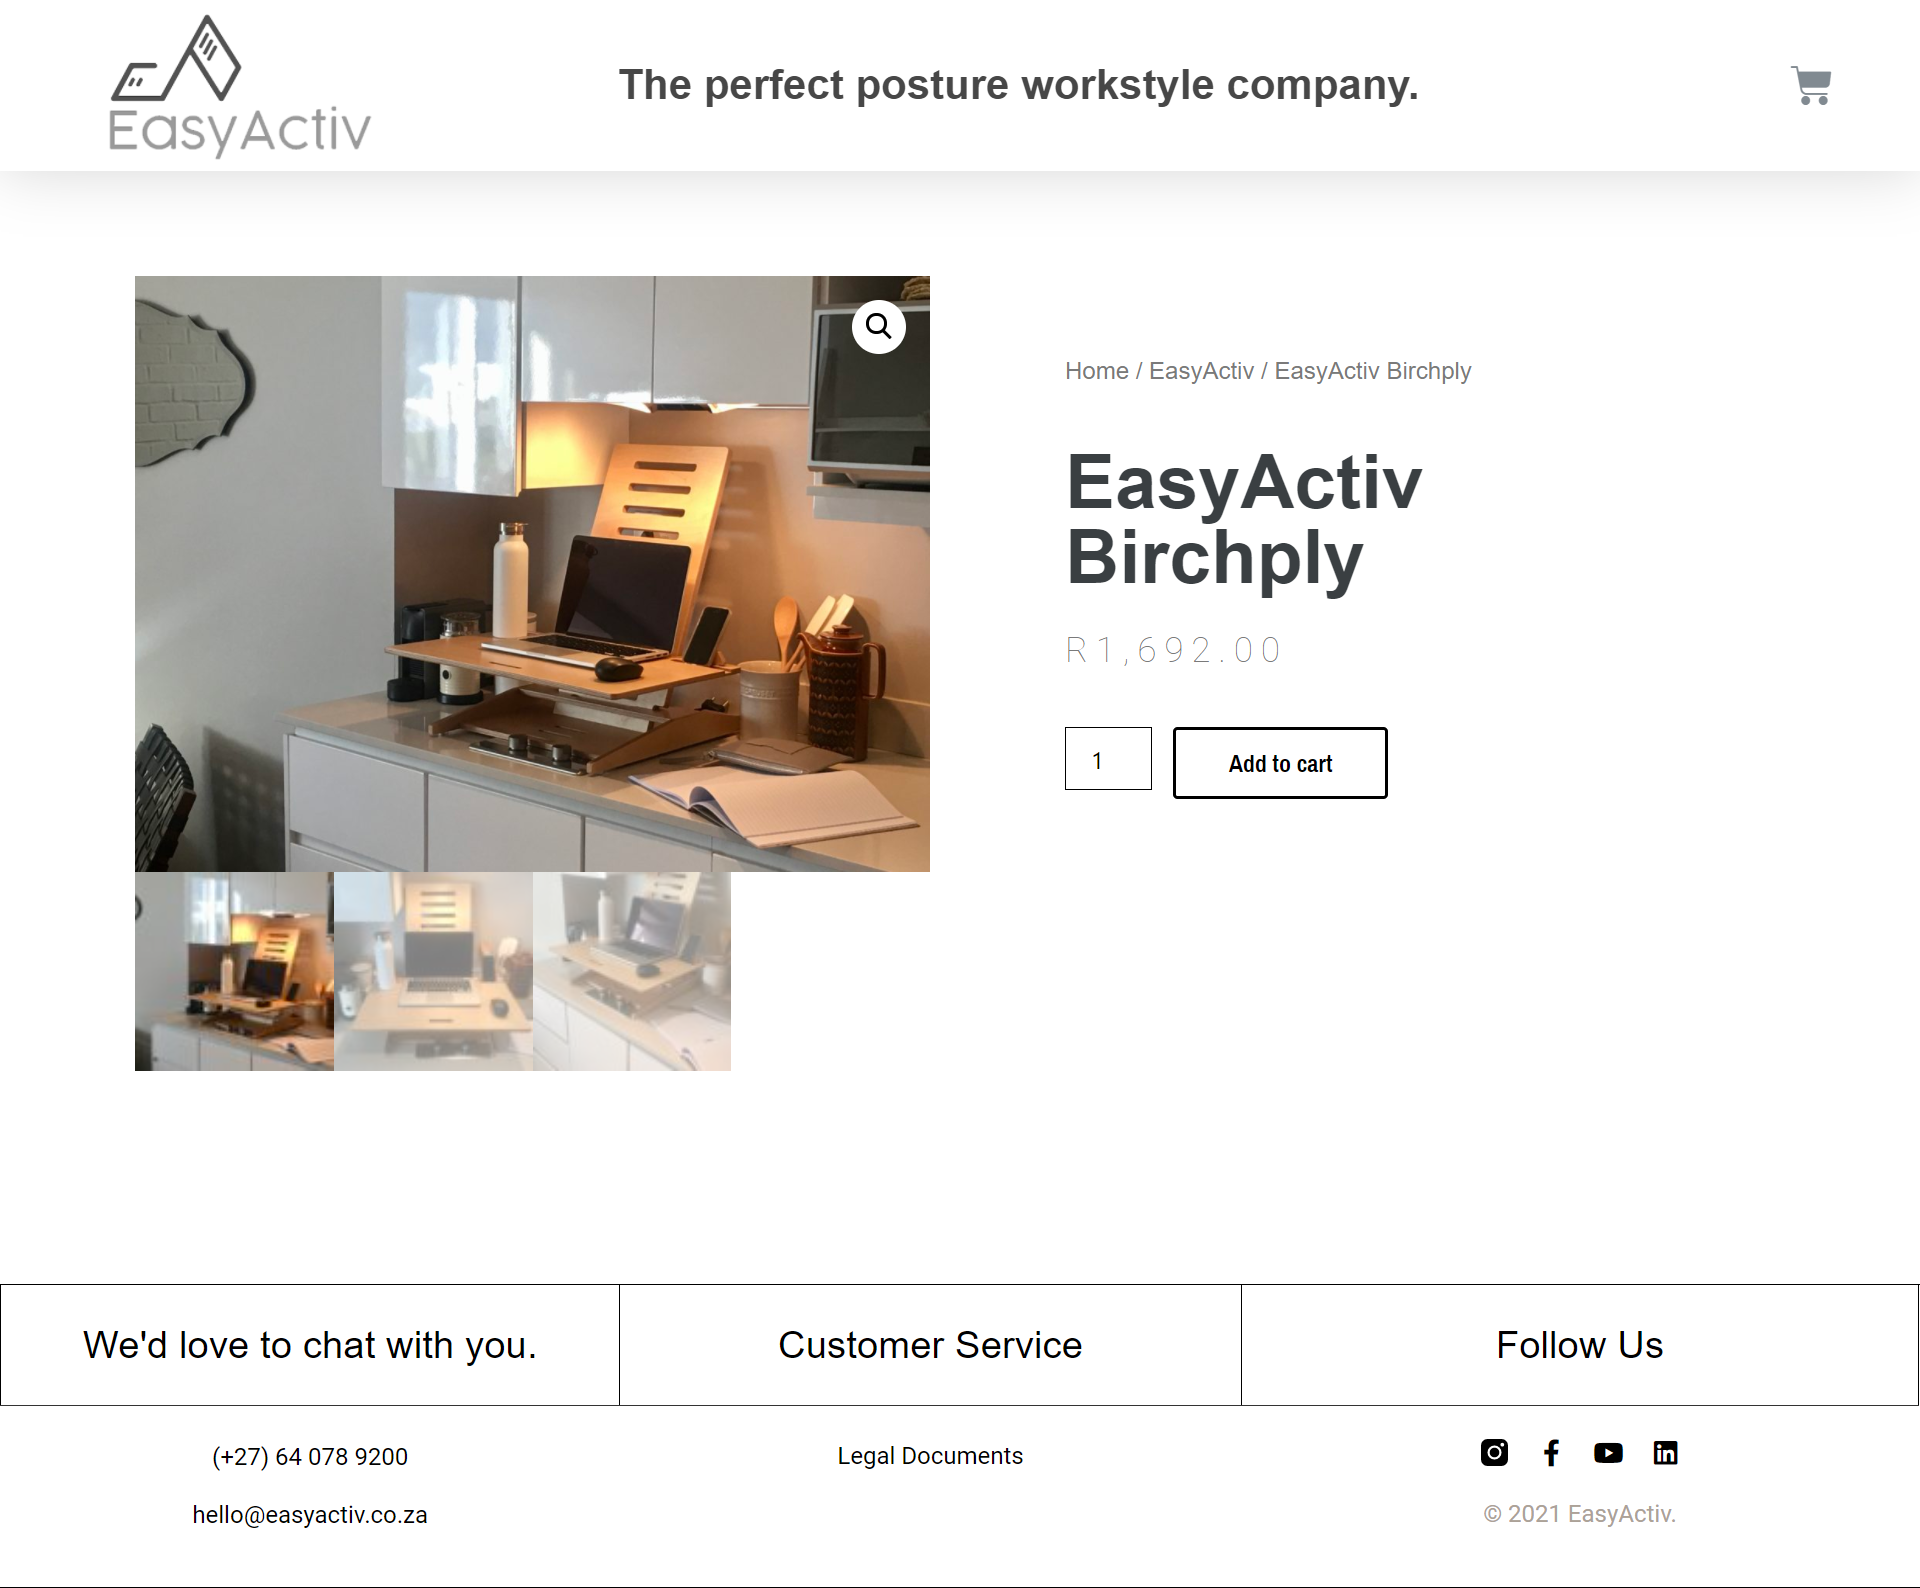
Task: Click the product quantity input field
Action: click(1108, 759)
